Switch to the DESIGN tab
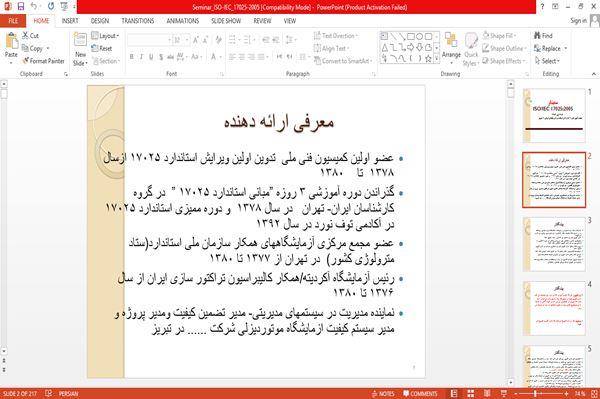The image size is (600, 399). pos(100,21)
